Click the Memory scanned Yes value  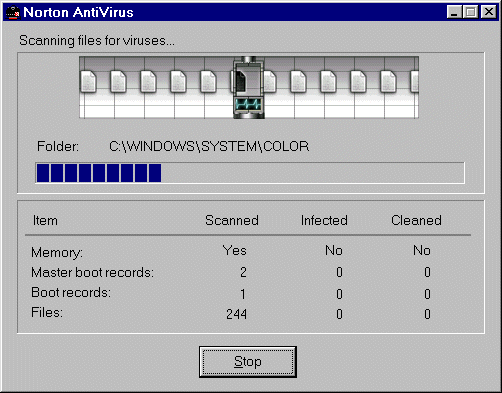click(x=235, y=250)
